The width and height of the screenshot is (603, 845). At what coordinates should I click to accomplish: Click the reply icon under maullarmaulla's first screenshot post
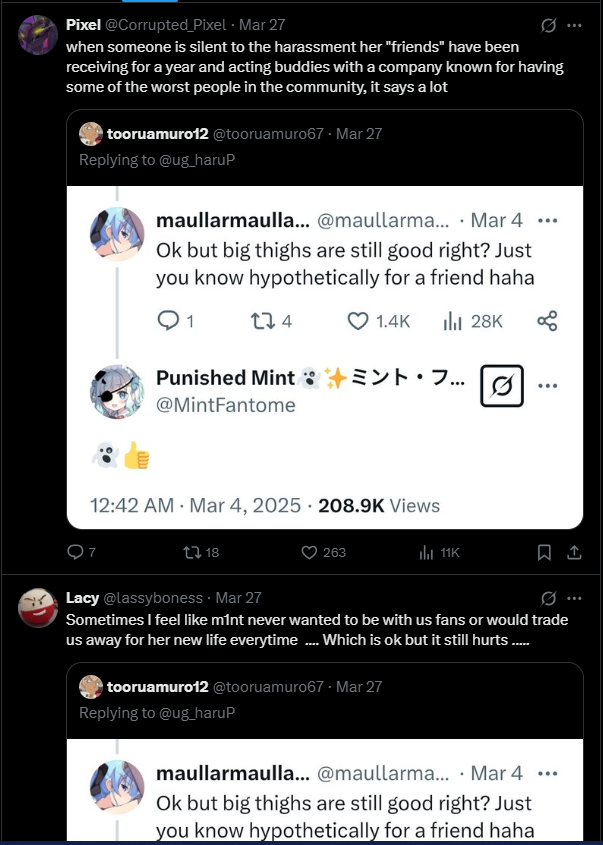click(x=168, y=321)
